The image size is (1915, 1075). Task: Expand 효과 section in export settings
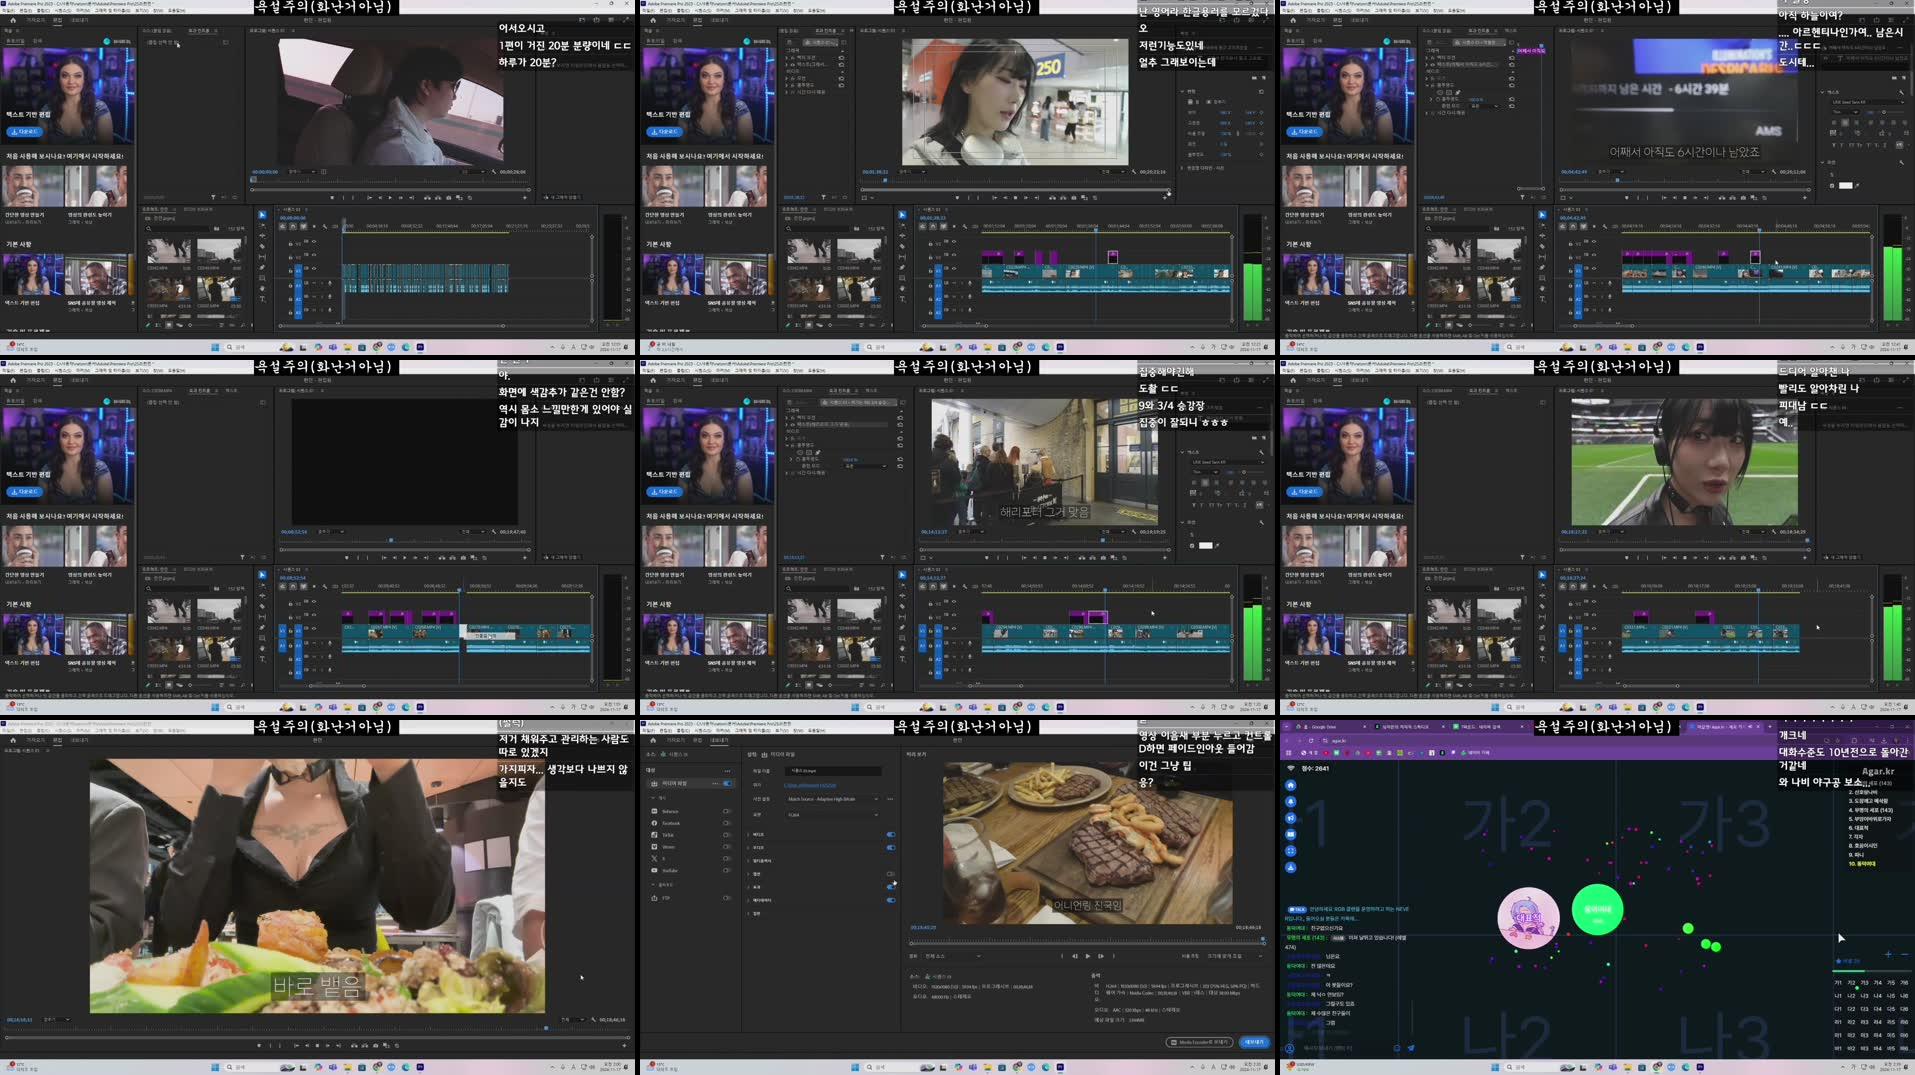pyautogui.click(x=748, y=887)
